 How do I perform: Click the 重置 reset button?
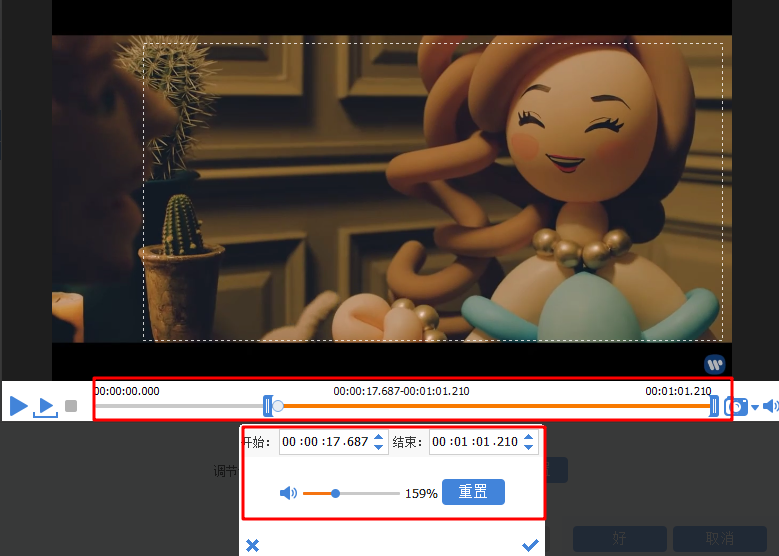click(x=473, y=492)
